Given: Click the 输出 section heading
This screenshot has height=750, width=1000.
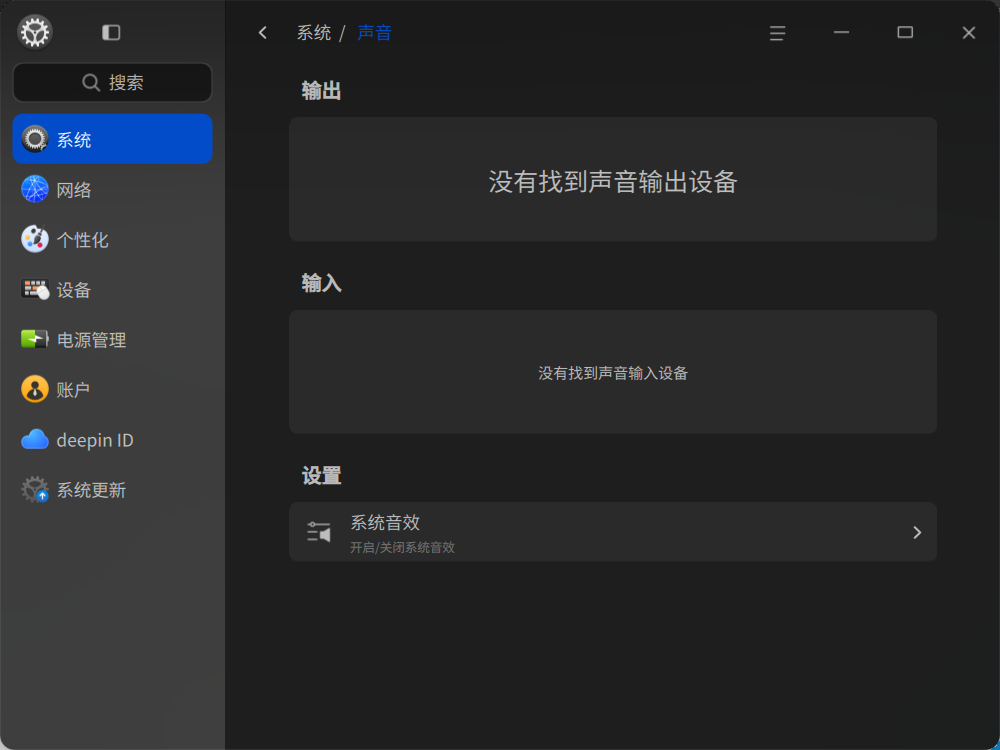Looking at the screenshot, I should (x=321, y=91).
